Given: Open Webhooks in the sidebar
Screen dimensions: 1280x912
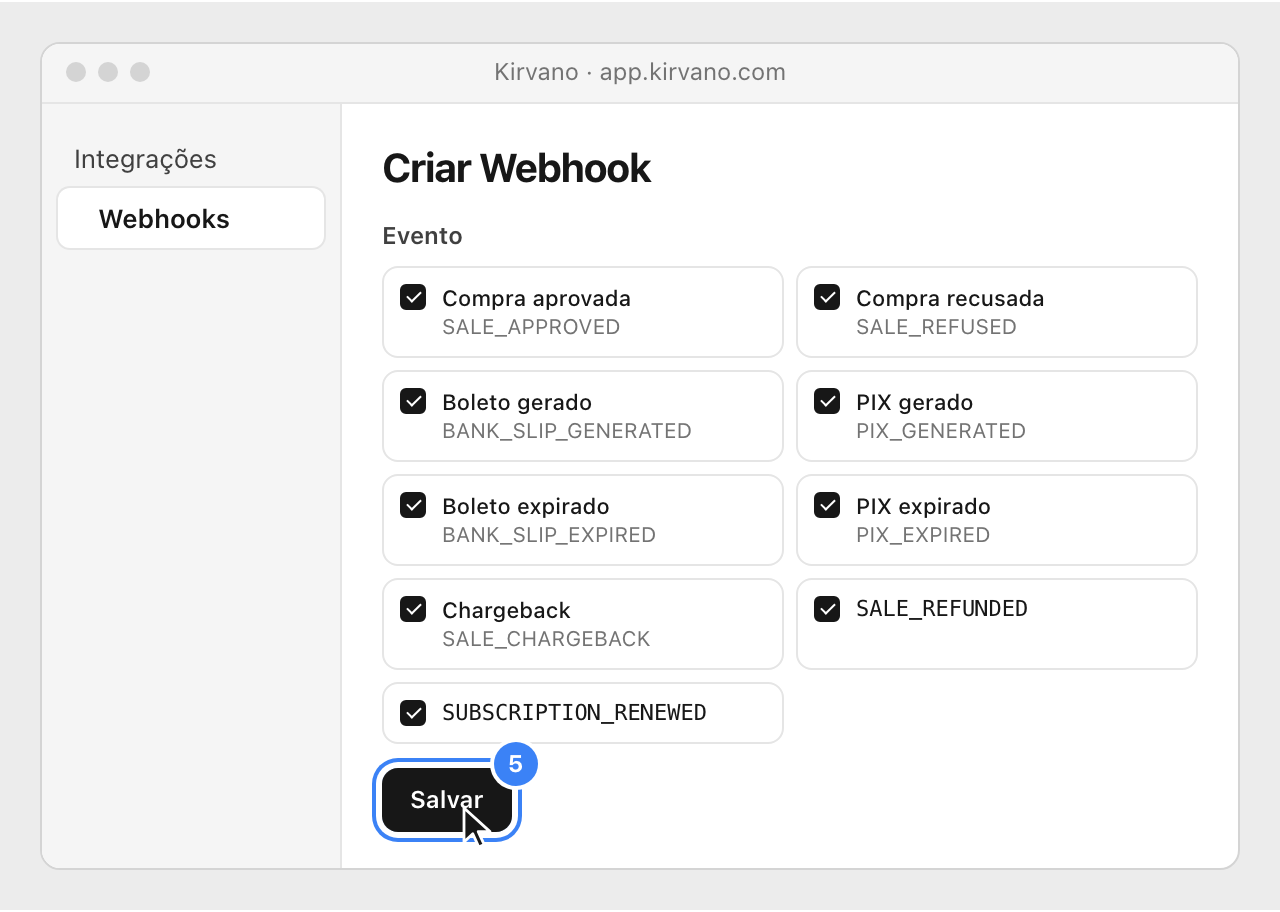Looking at the screenshot, I should click(x=191, y=218).
